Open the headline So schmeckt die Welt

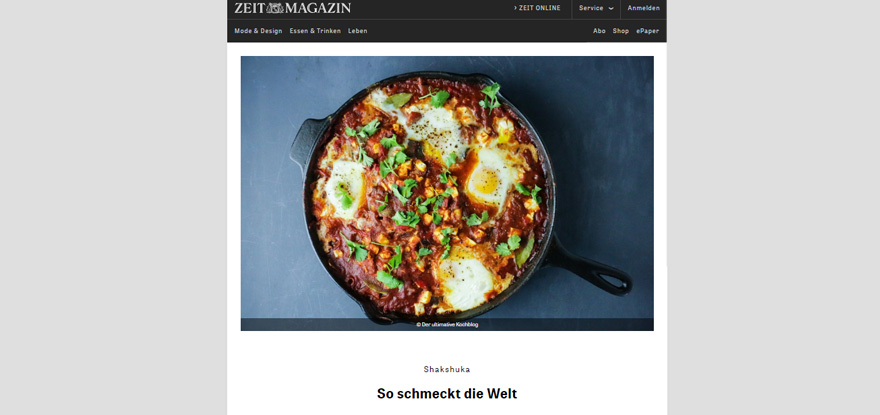tap(447, 394)
